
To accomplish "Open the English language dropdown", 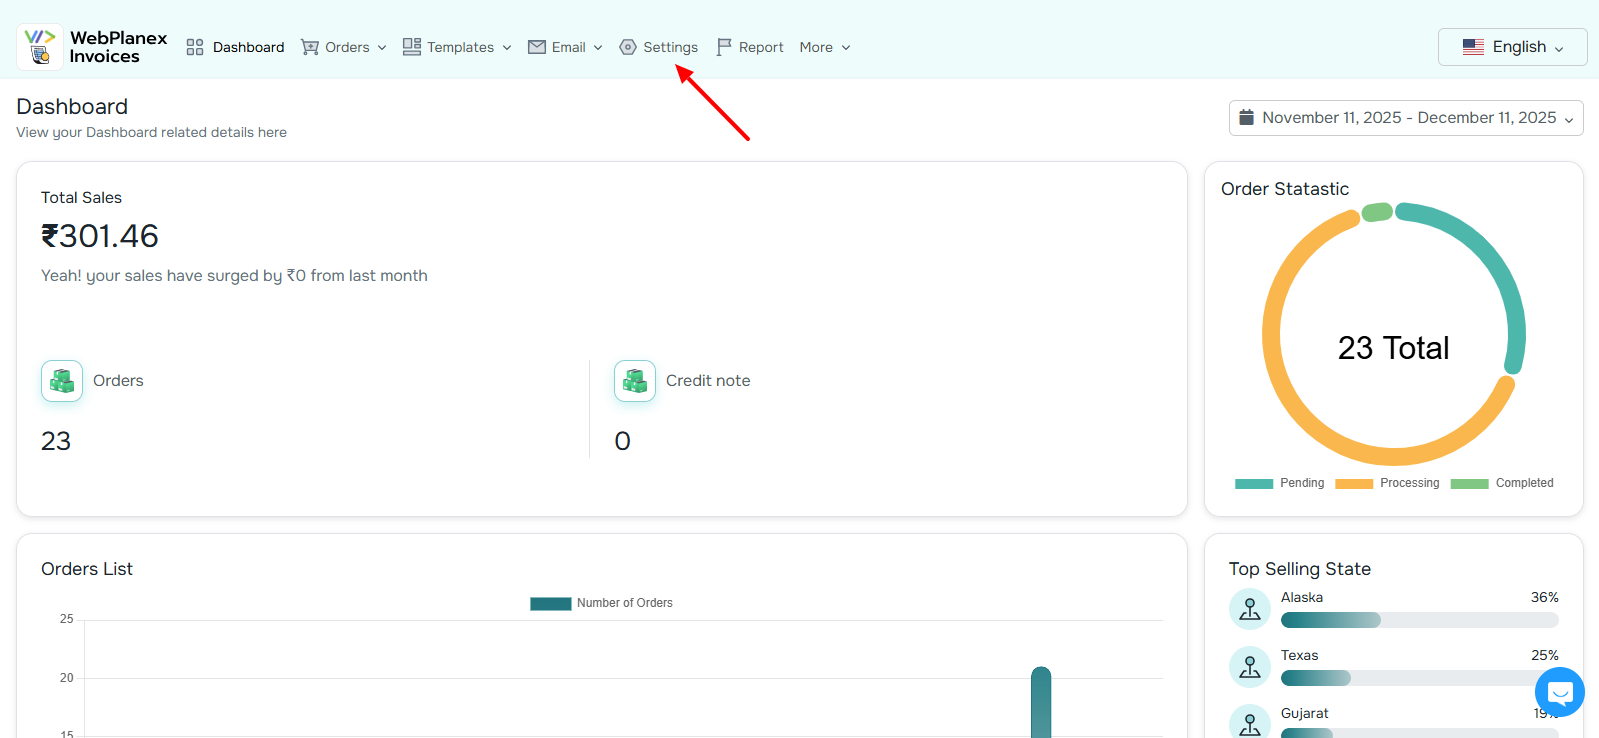I will tap(1512, 47).
